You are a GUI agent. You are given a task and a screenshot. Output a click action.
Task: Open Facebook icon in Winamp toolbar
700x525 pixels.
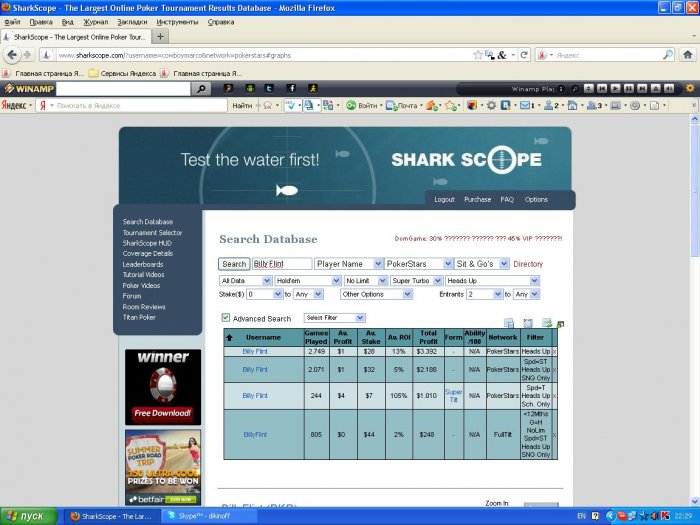coord(291,88)
